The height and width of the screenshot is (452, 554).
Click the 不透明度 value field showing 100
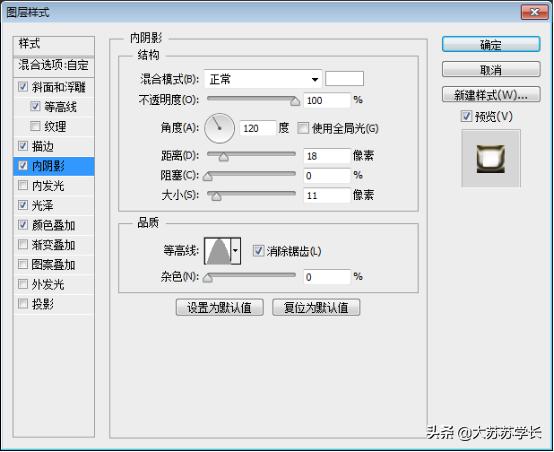[327, 100]
